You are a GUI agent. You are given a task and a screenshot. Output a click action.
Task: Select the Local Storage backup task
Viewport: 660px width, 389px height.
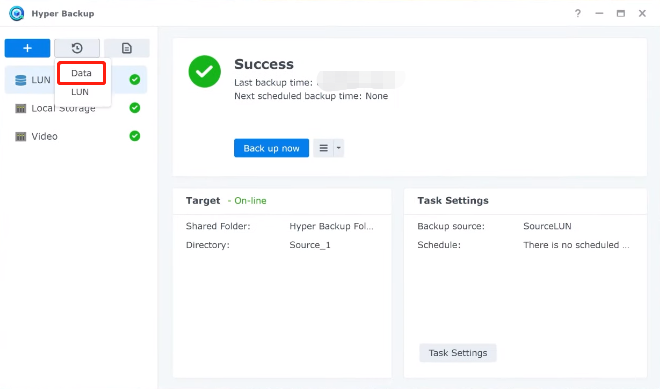[76, 108]
